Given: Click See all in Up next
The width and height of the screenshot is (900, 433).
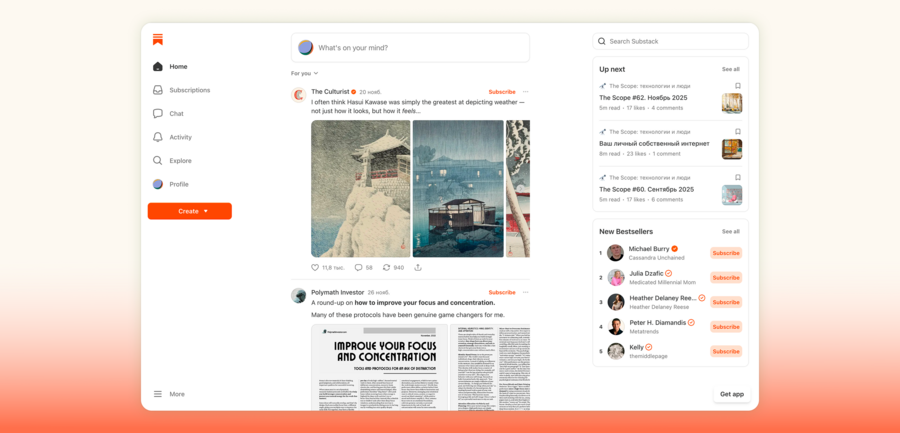Looking at the screenshot, I should [731, 69].
